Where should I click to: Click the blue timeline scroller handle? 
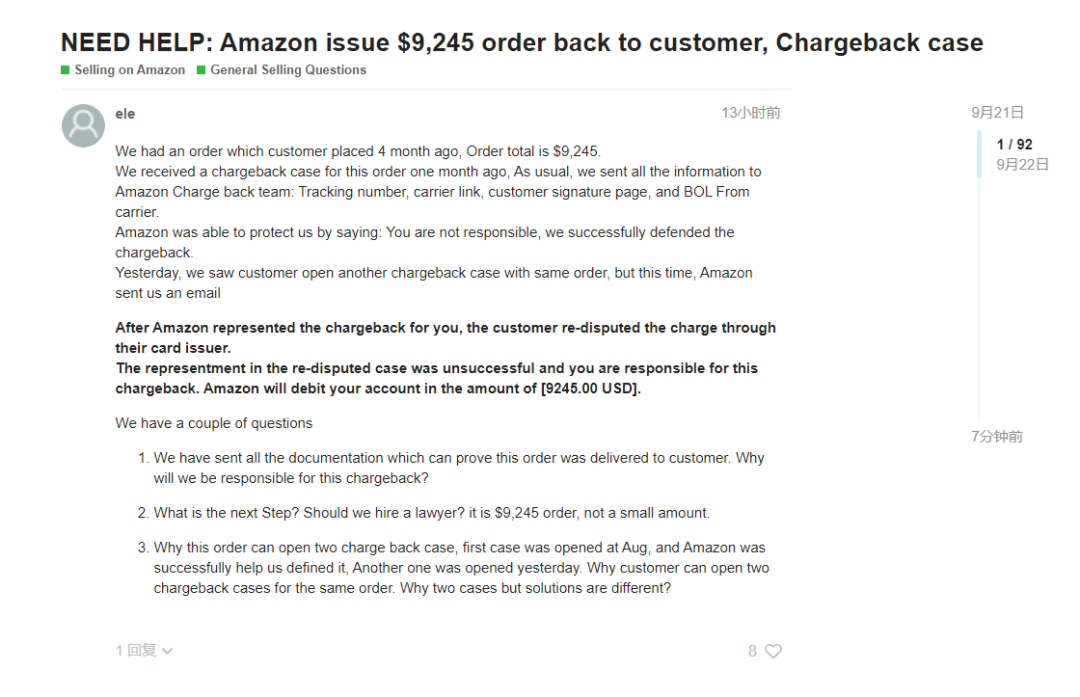click(x=979, y=154)
